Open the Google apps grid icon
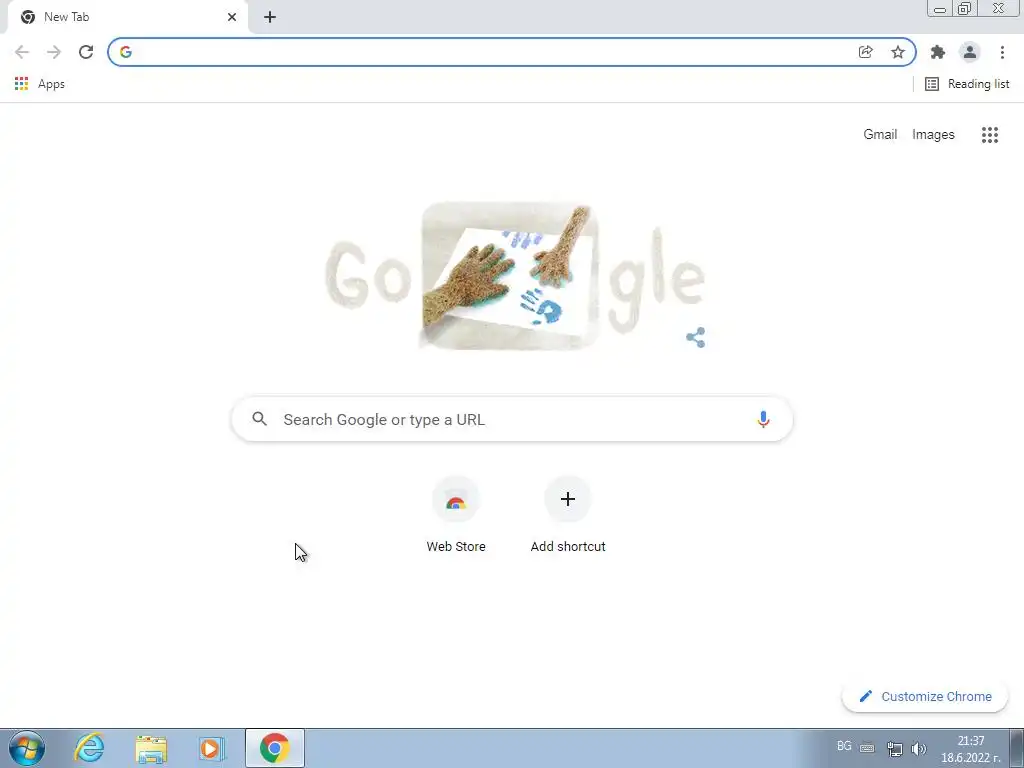The height and width of the screenshot is (768, 1024). (989, 135)
